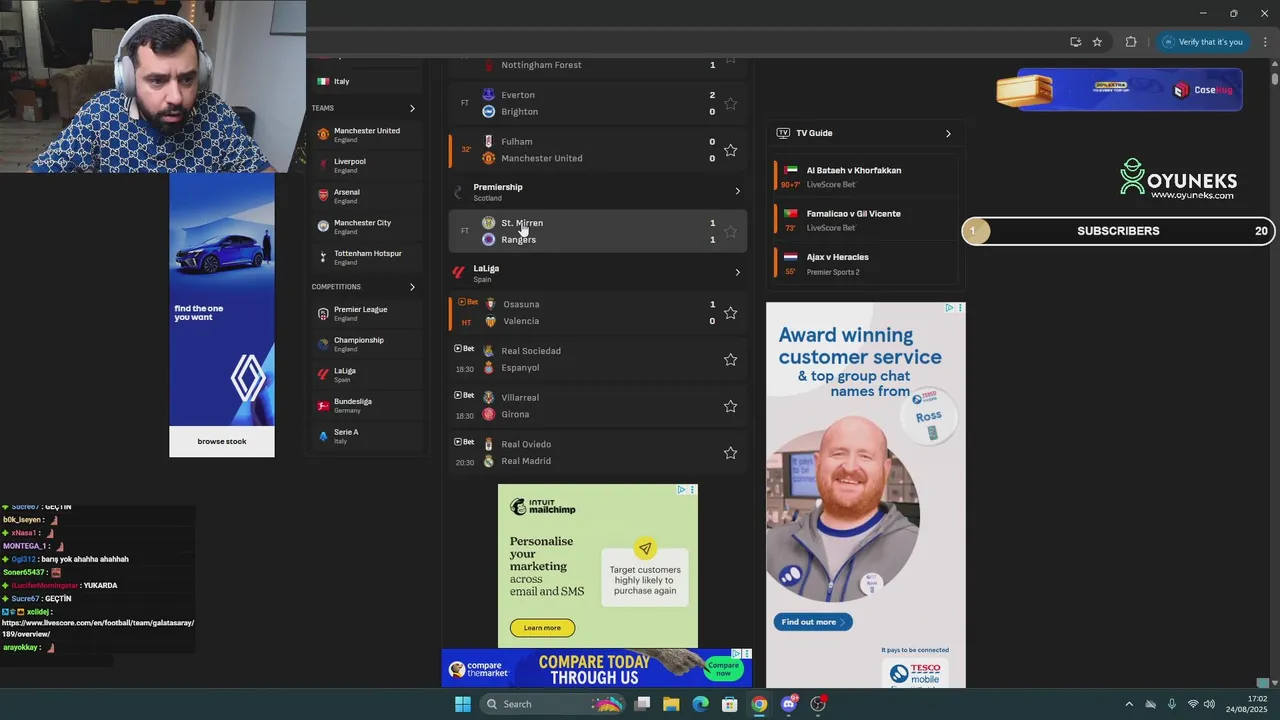1280x720 pixels.
Task: Open the Chrome three-dot menu
Action: (1265, 42)
